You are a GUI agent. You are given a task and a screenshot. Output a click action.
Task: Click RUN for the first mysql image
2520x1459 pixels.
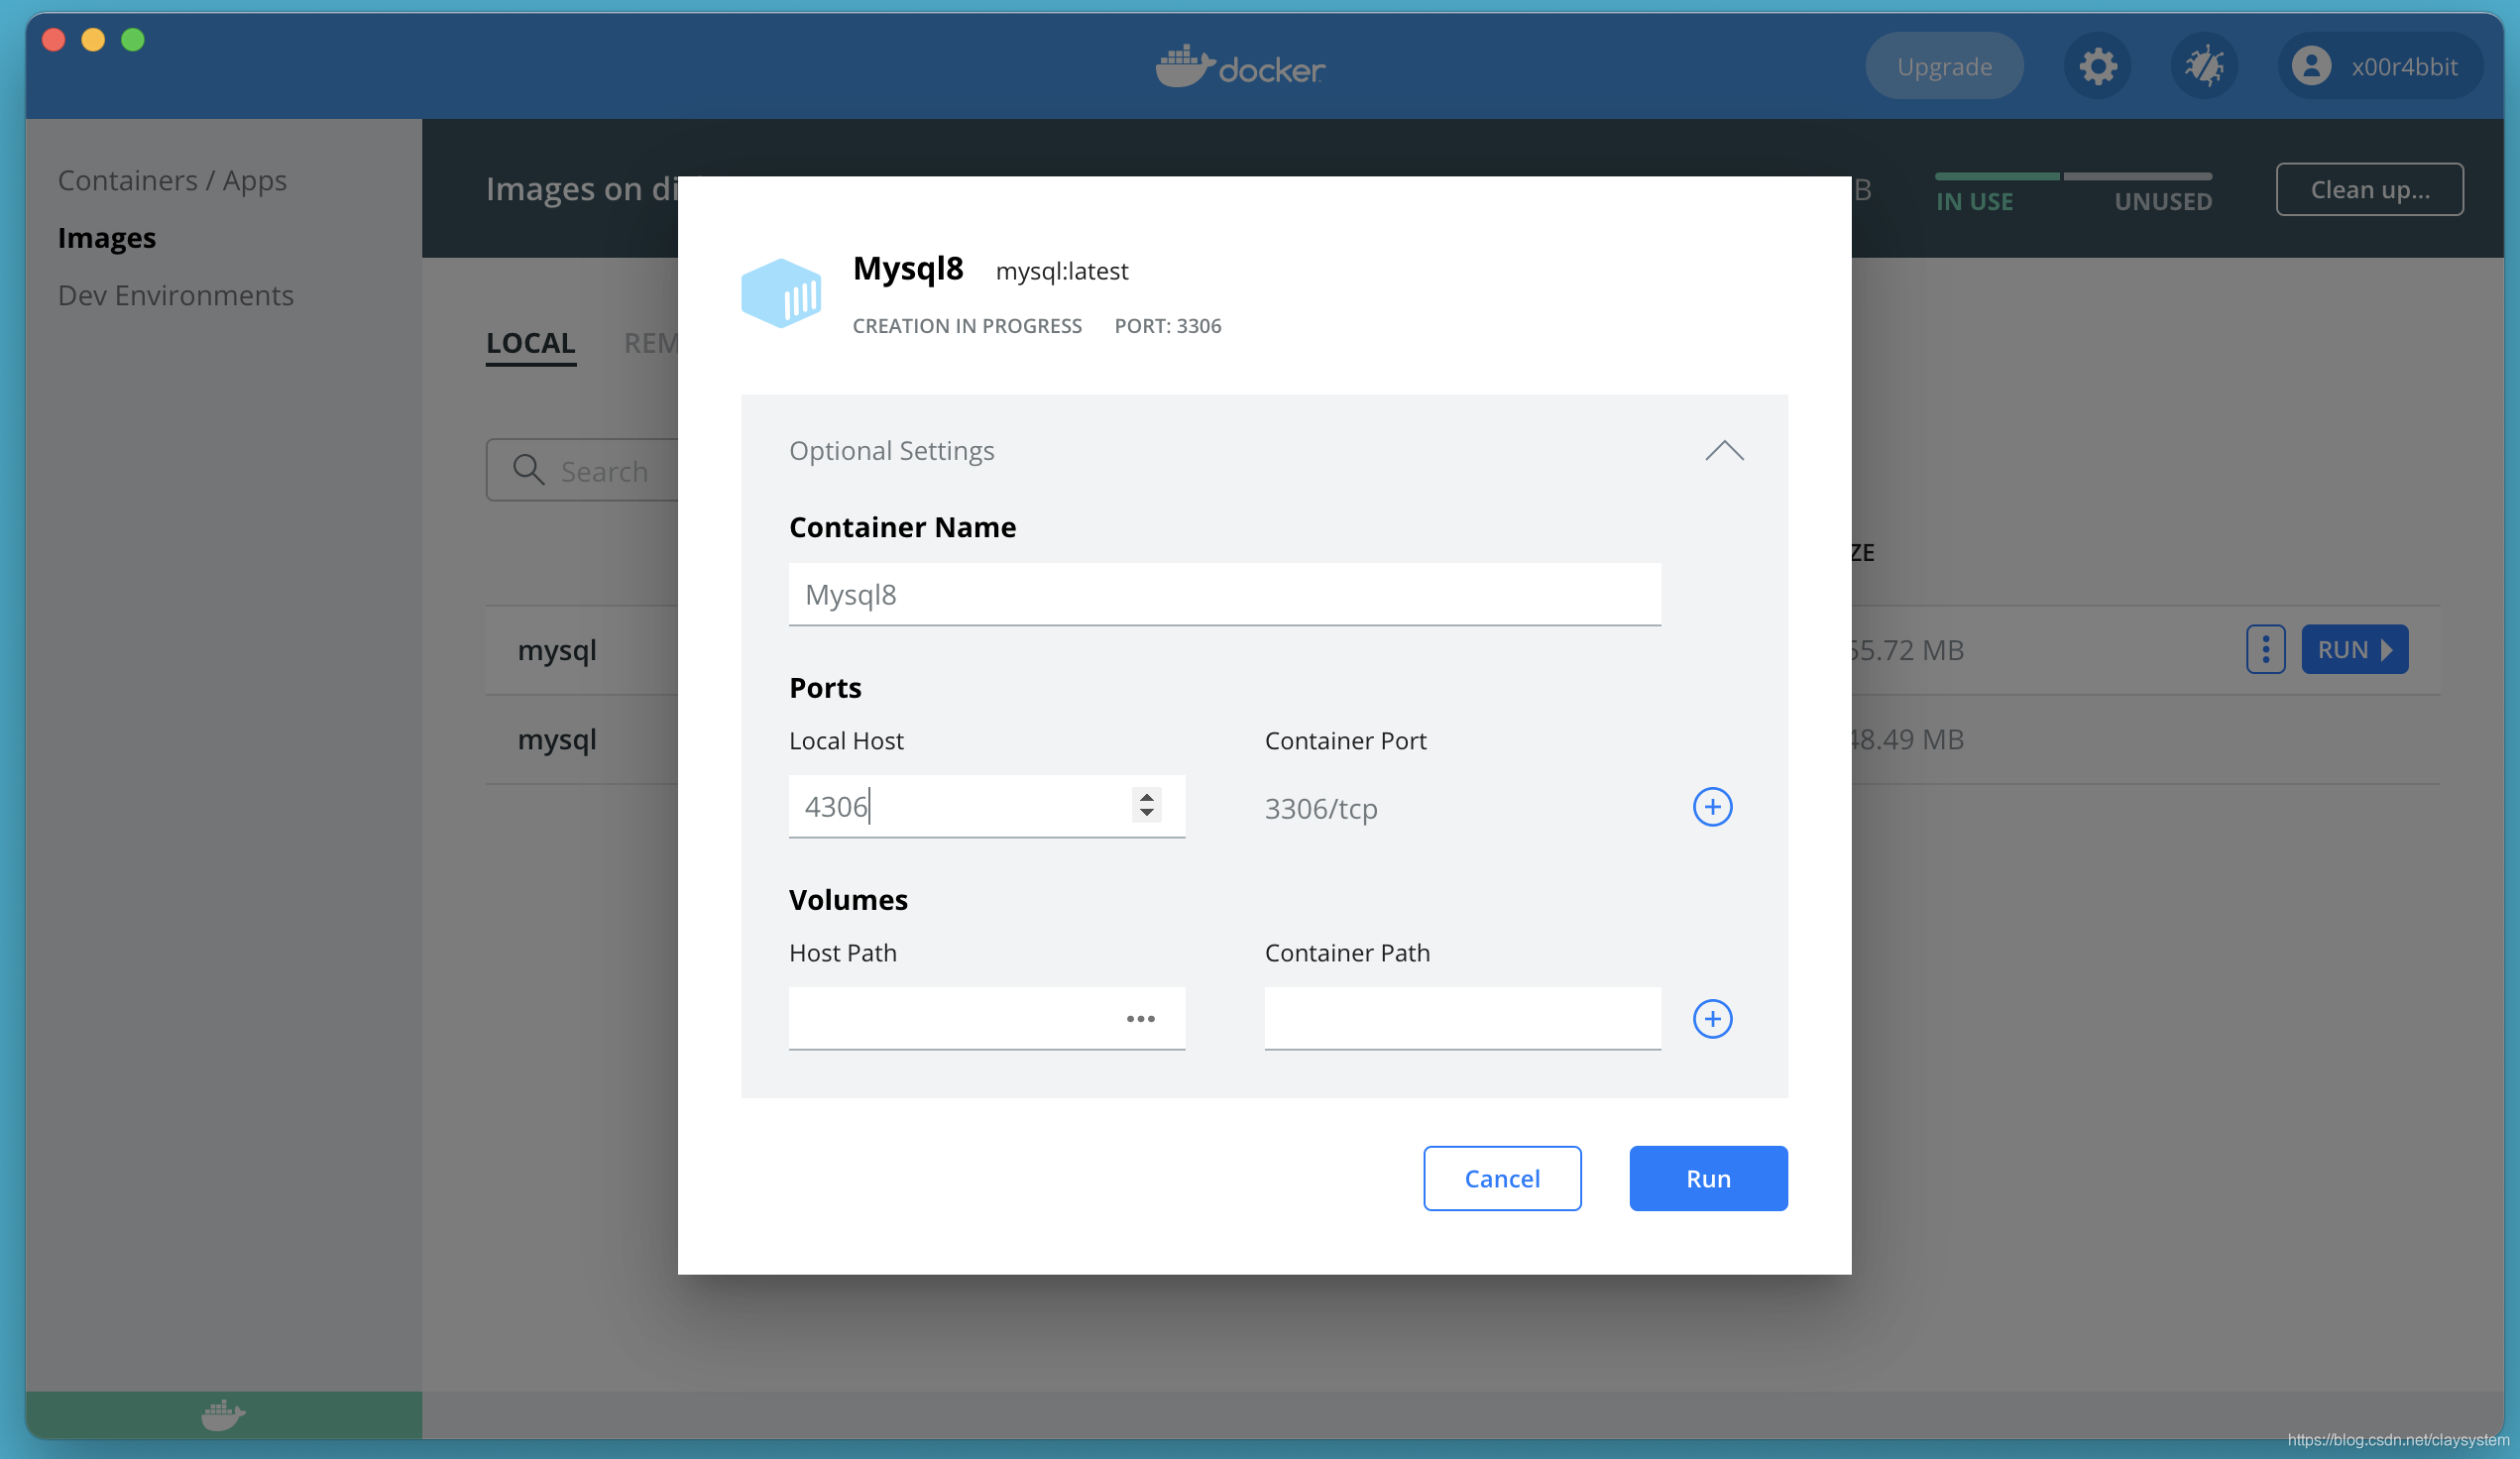2354,650
